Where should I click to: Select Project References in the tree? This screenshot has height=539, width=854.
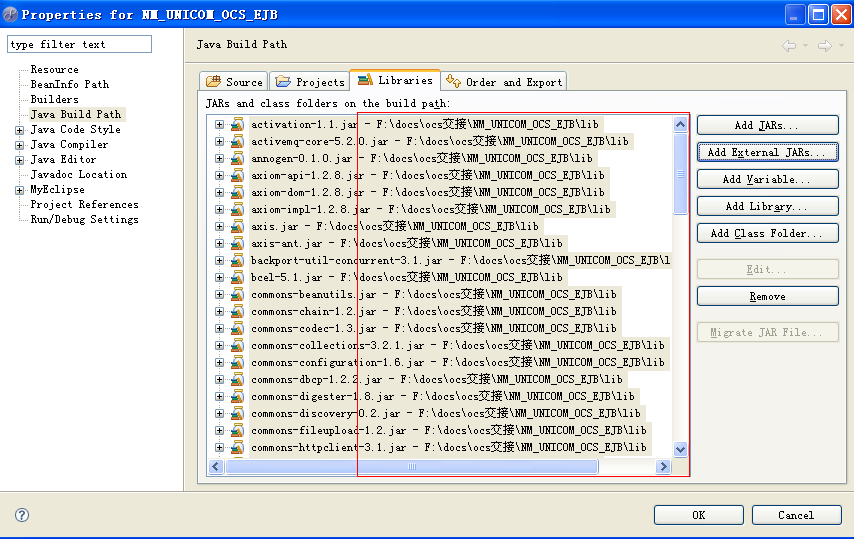[x=84, y=205]
